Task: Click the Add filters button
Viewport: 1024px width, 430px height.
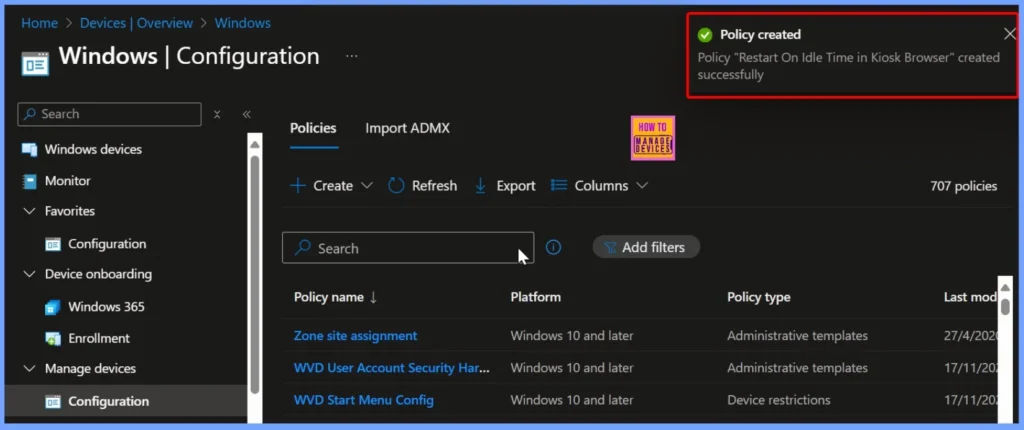Action: point(646,247)
